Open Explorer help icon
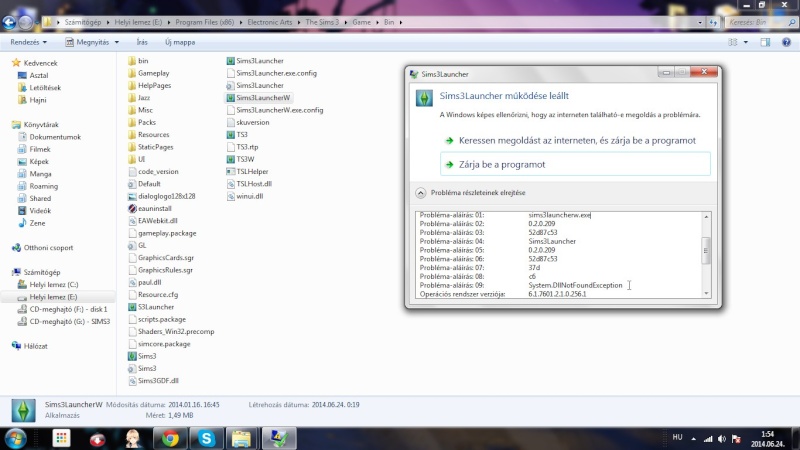Viewport: 800px width, 450px height. (786, 42)
